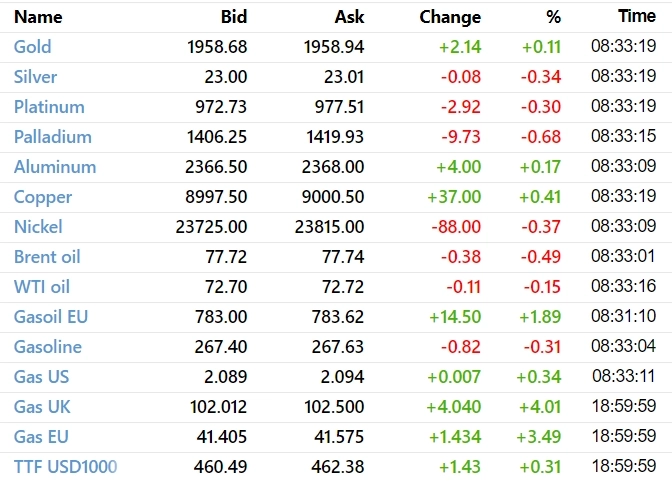Click the Gas EU link

click(x=42, y=437)
